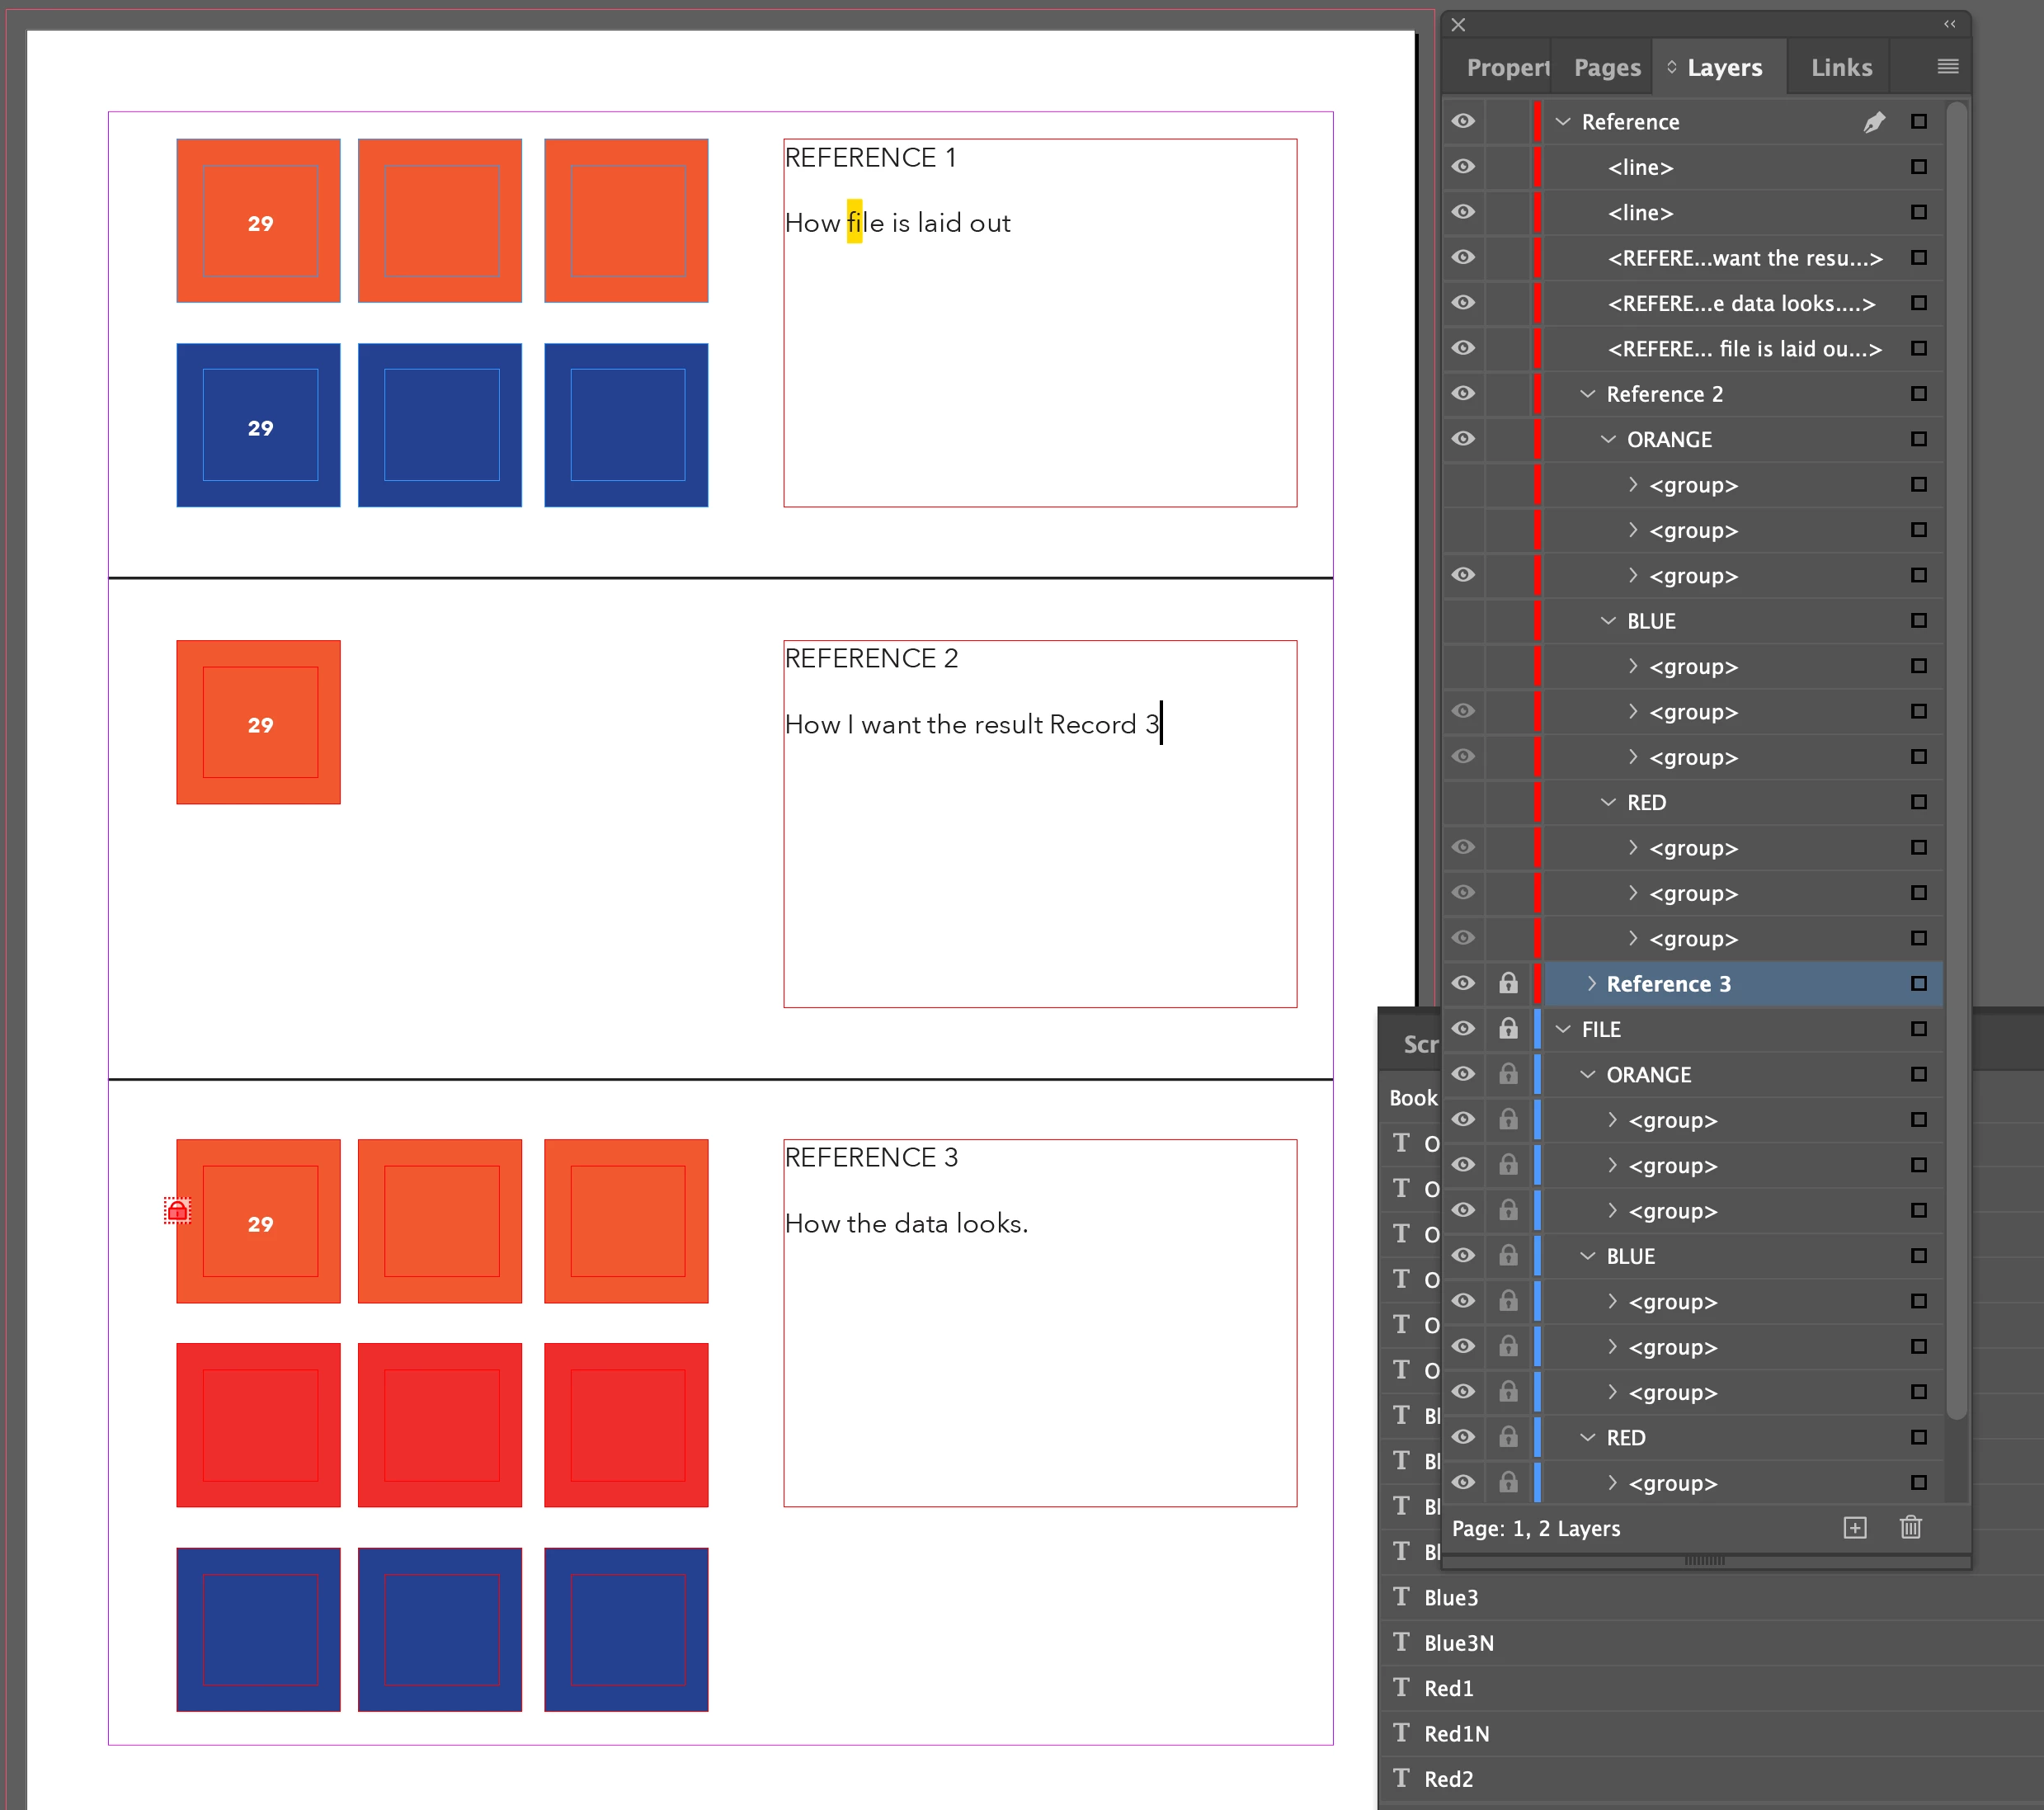Toggle FILE layer visibility eye
This screenshot has width=2044, height=1810.
pos(1463,1028)
